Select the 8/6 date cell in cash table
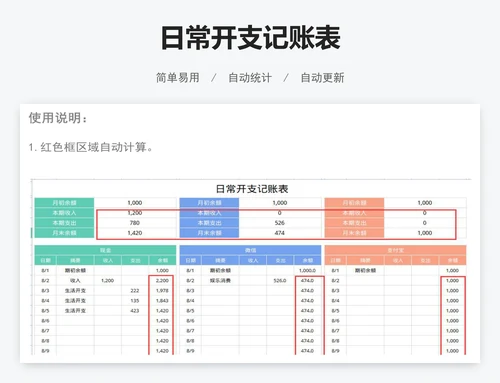Image resolution: width=500 pixels, height=383 pixels. coord(45,320)
